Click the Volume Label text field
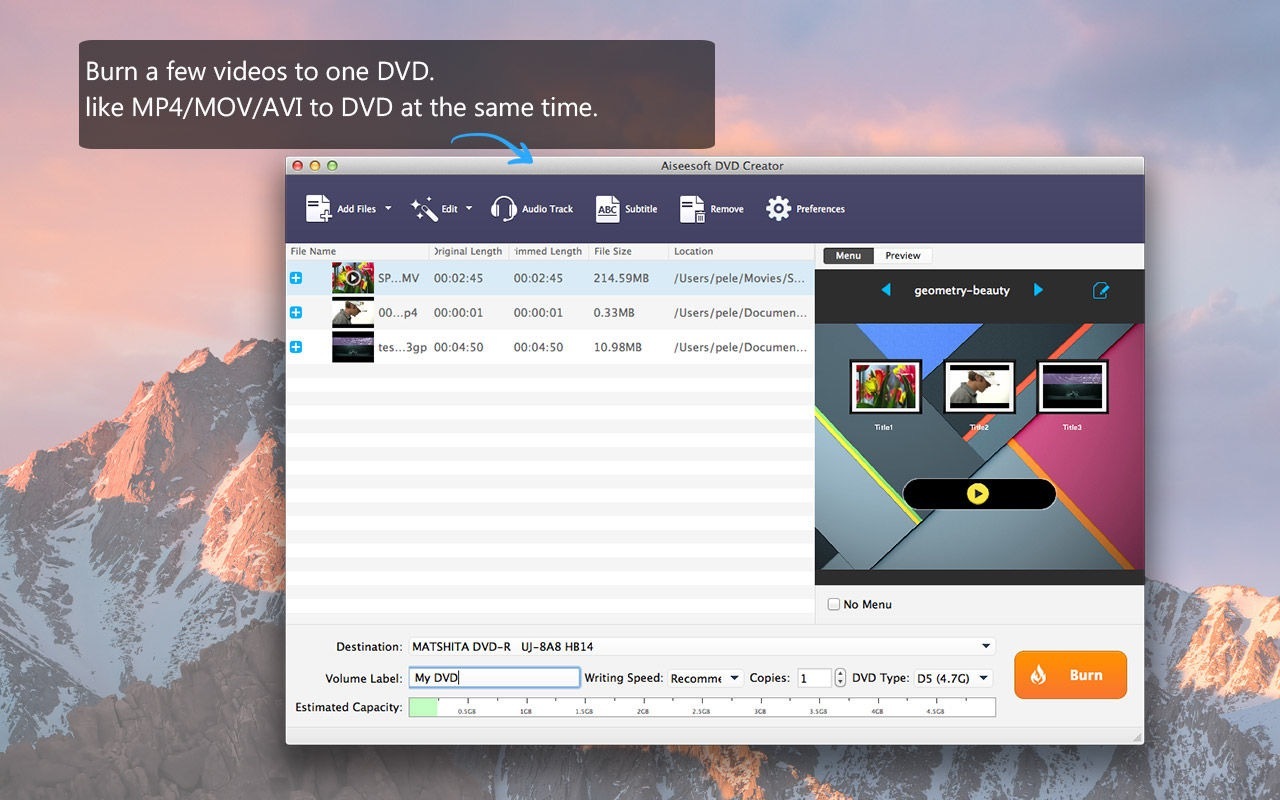Image resolution: width=1280 pixels, height=800 pixels. coord(494,678)
